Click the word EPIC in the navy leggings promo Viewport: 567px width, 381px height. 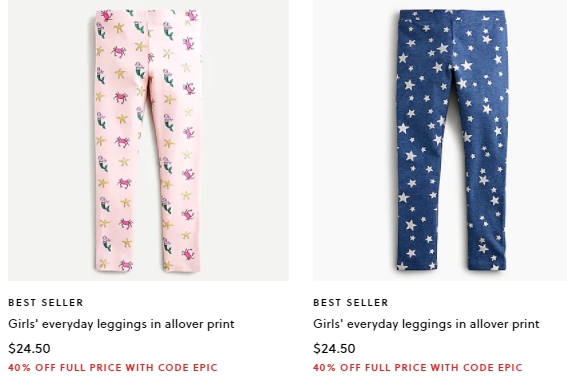(510, 368)
